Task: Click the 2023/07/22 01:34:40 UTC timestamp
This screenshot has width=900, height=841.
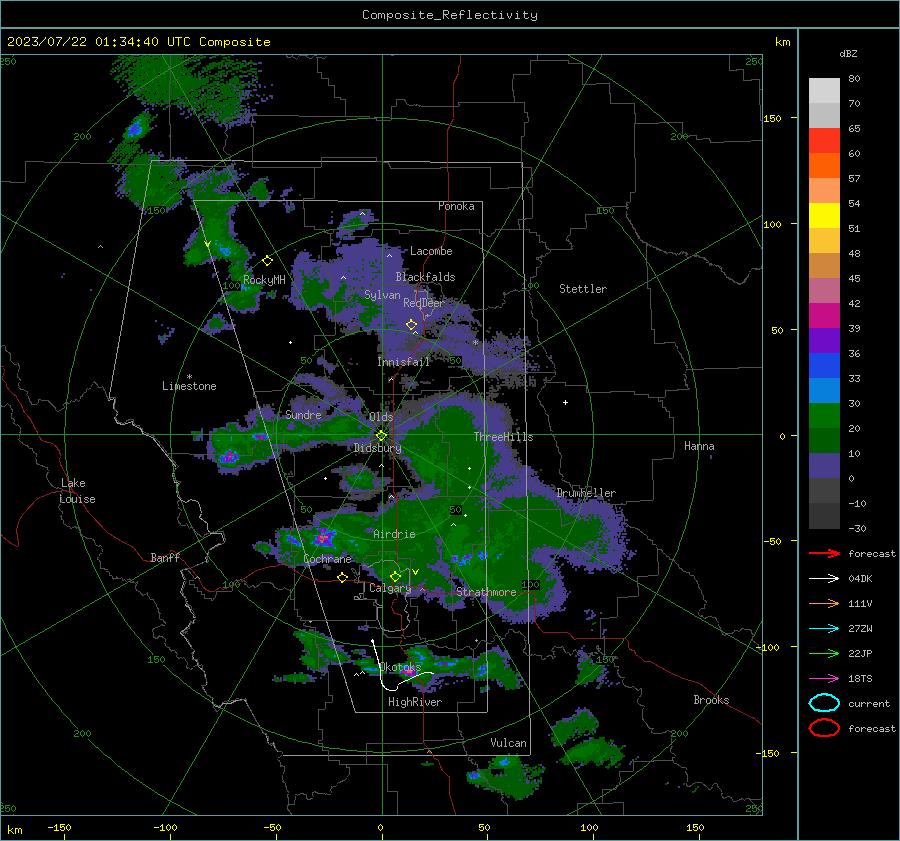Action: click(138, 41)
